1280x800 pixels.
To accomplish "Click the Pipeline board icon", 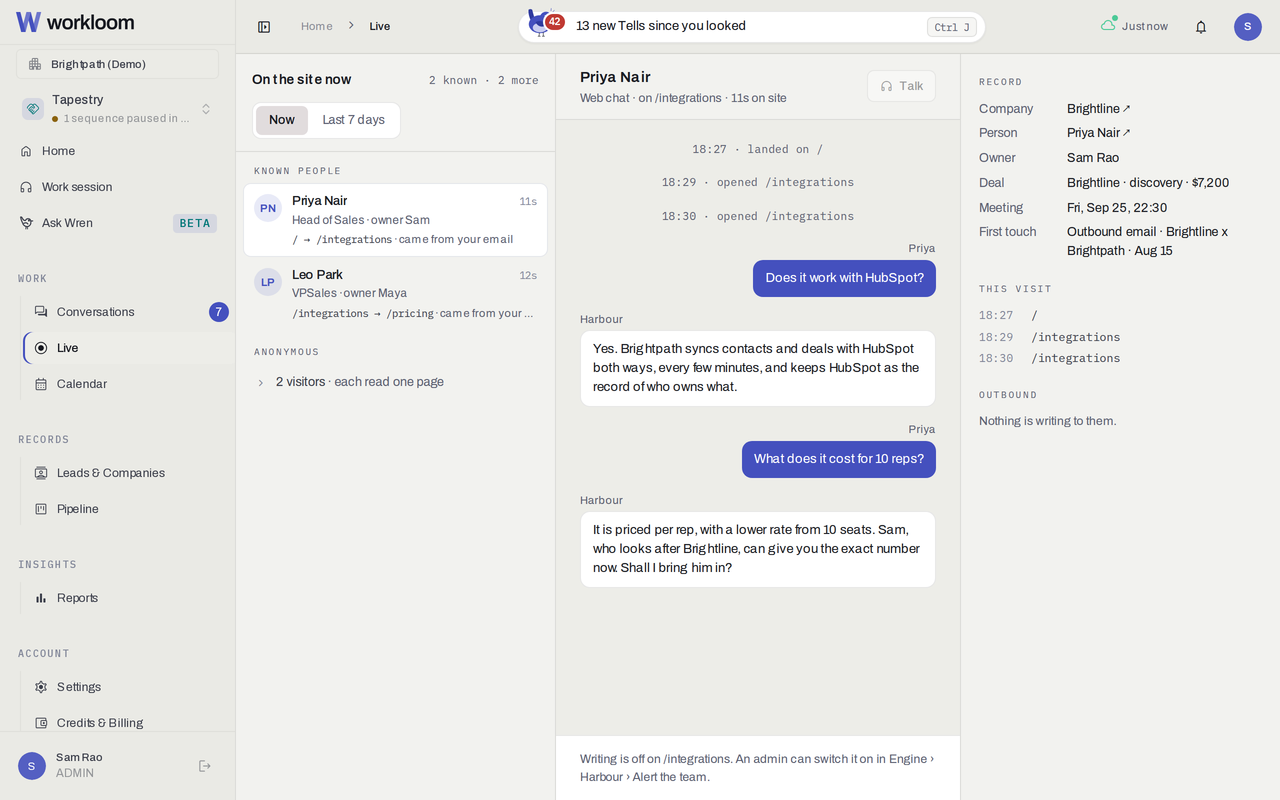I will coord(41,509).
